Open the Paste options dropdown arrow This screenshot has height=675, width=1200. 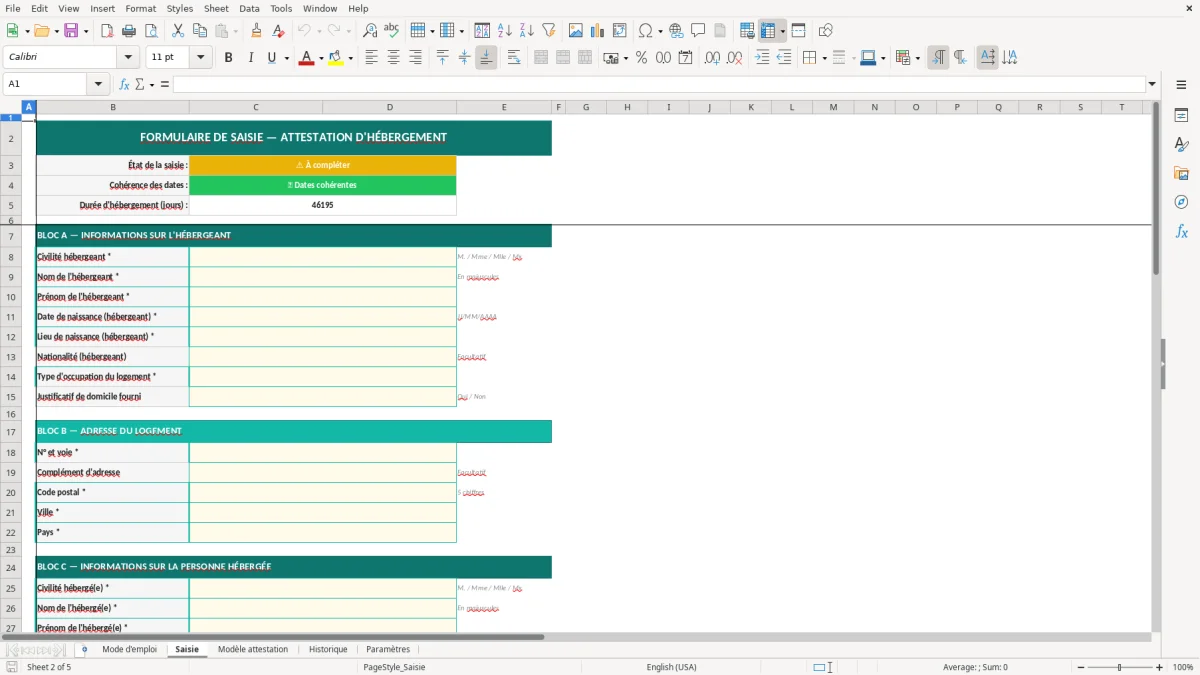[x=235, y=31]
